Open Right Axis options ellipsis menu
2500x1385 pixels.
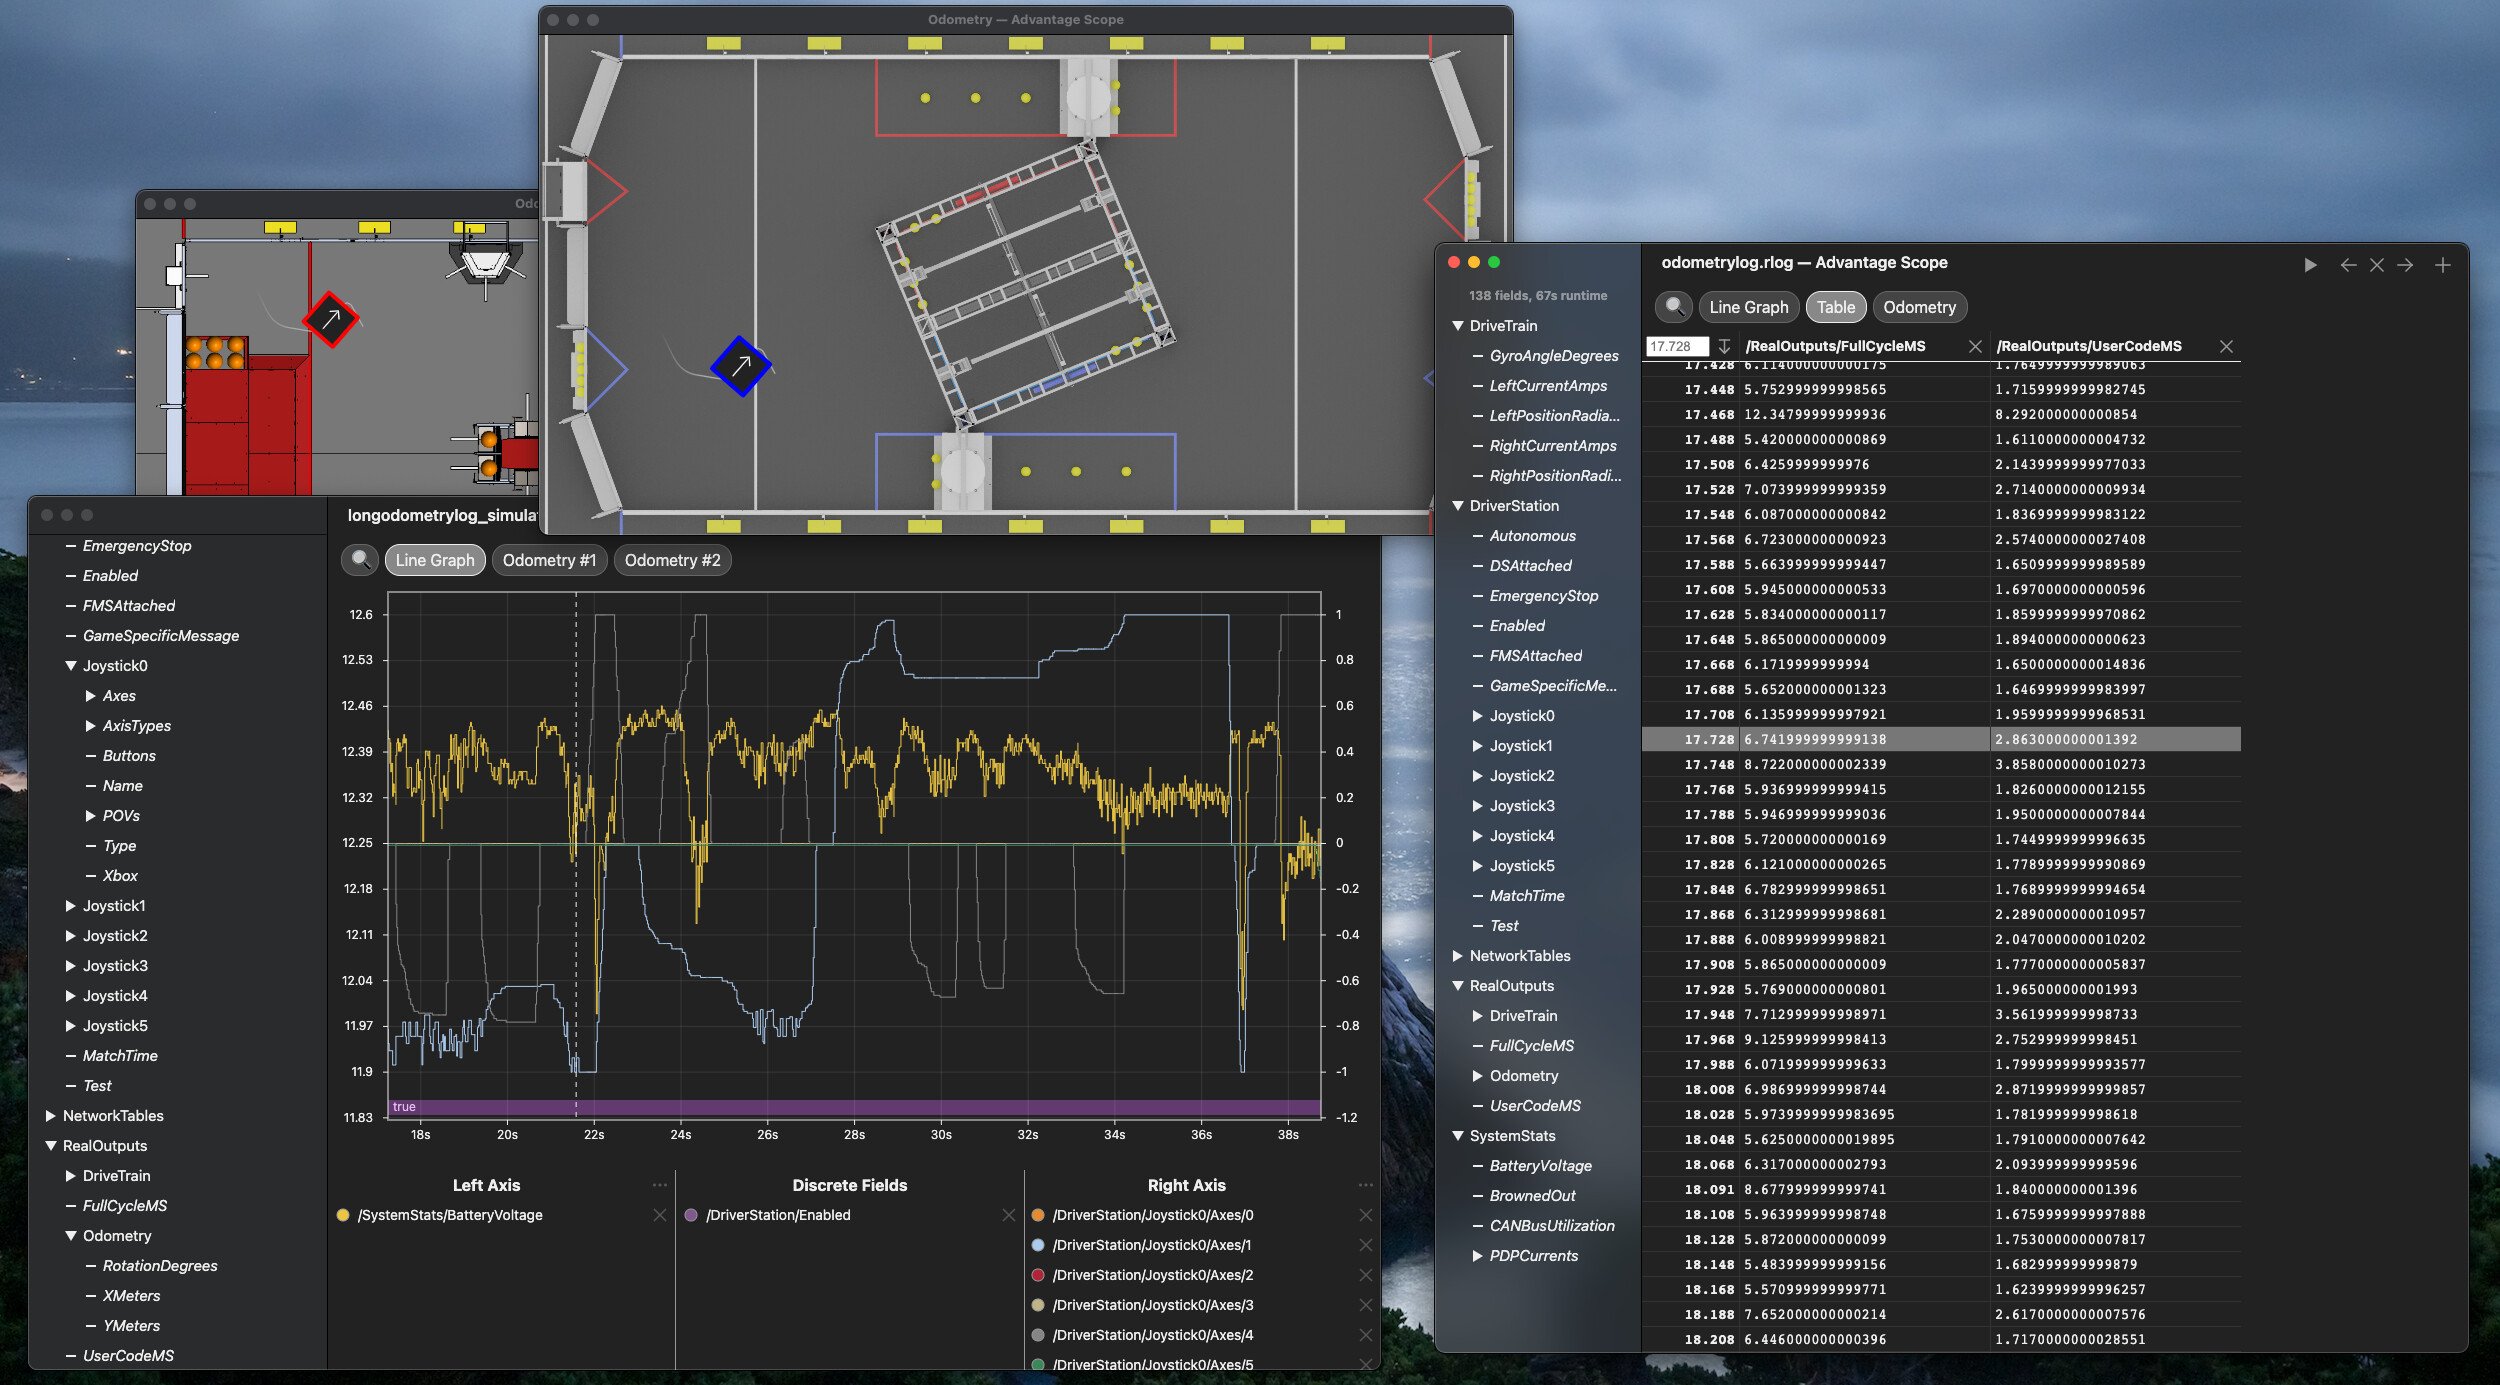pos(1366,1185)
